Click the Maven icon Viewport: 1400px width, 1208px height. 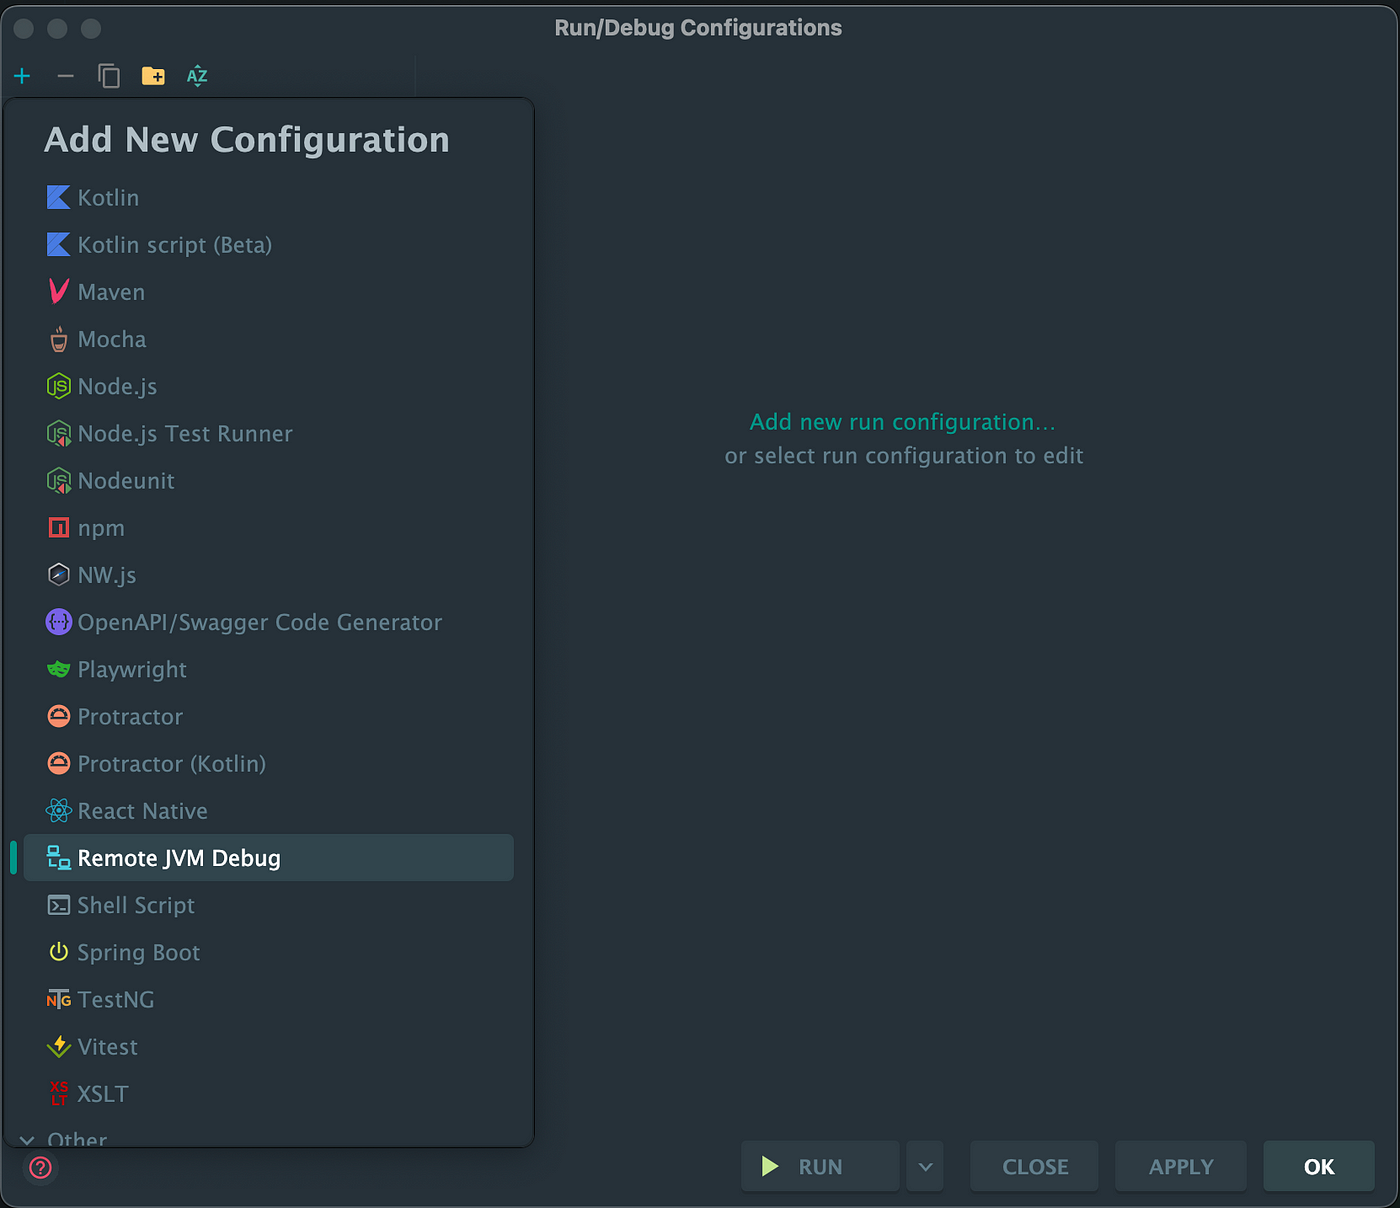point(59,292)
